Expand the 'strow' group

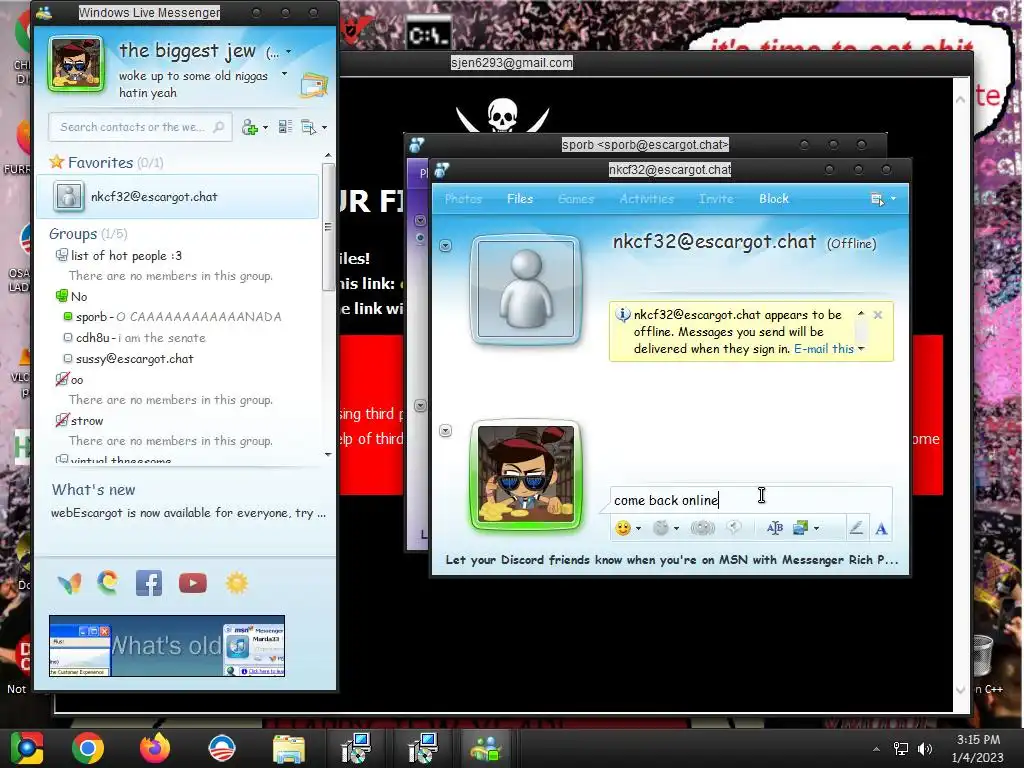click(62, 420)
